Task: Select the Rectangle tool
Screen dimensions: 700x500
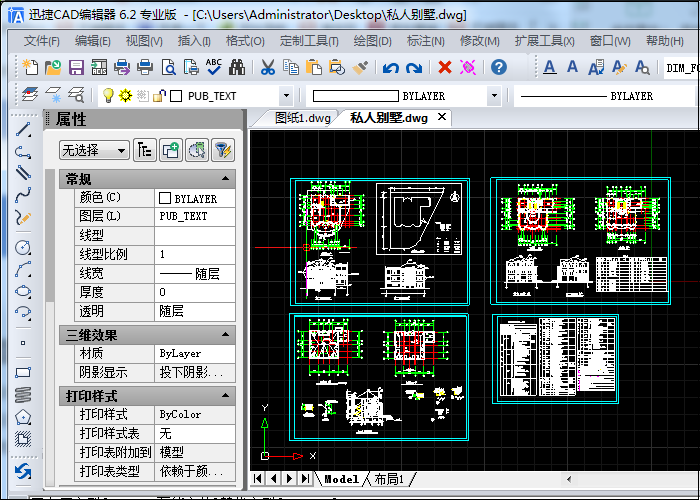Action: [x=23, y=372]
